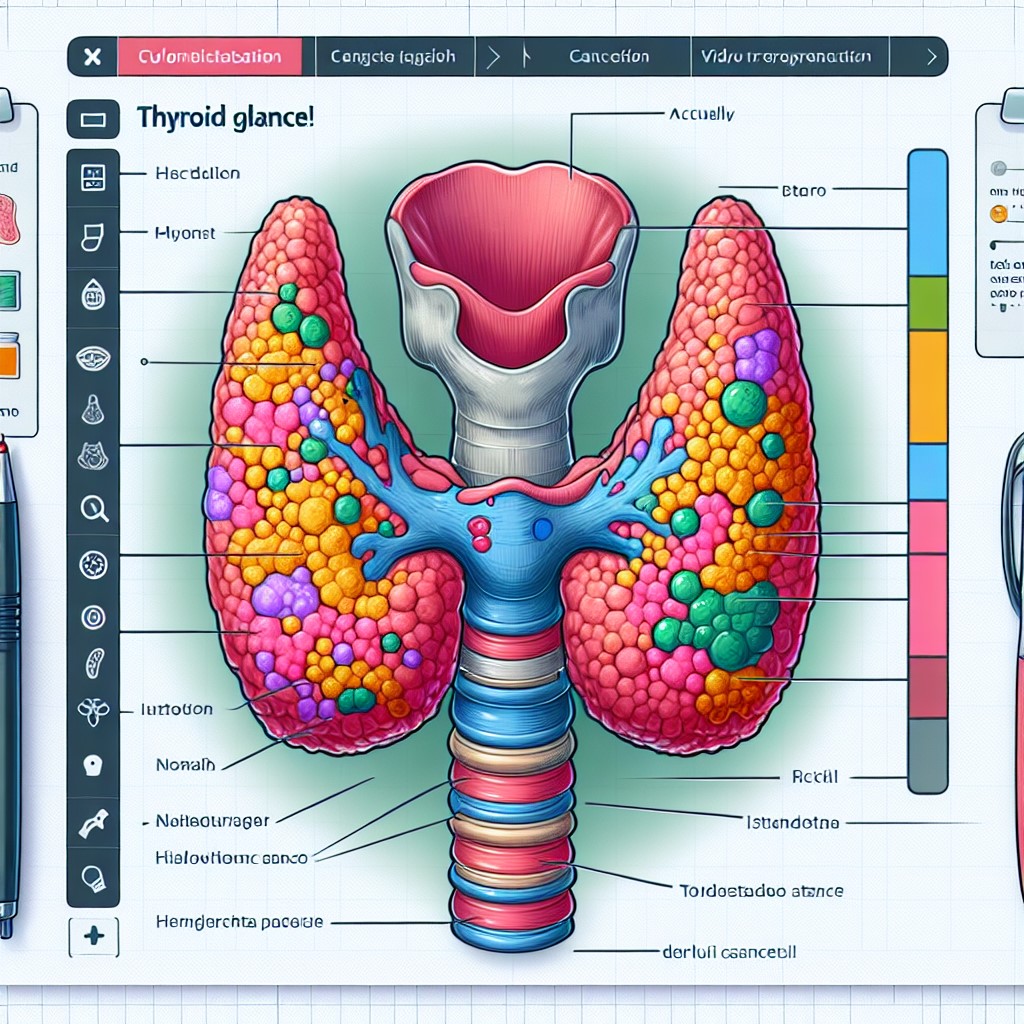
Task: Click the concentric ring target icon
Action: pyautogui.click(x=93, y=616)
